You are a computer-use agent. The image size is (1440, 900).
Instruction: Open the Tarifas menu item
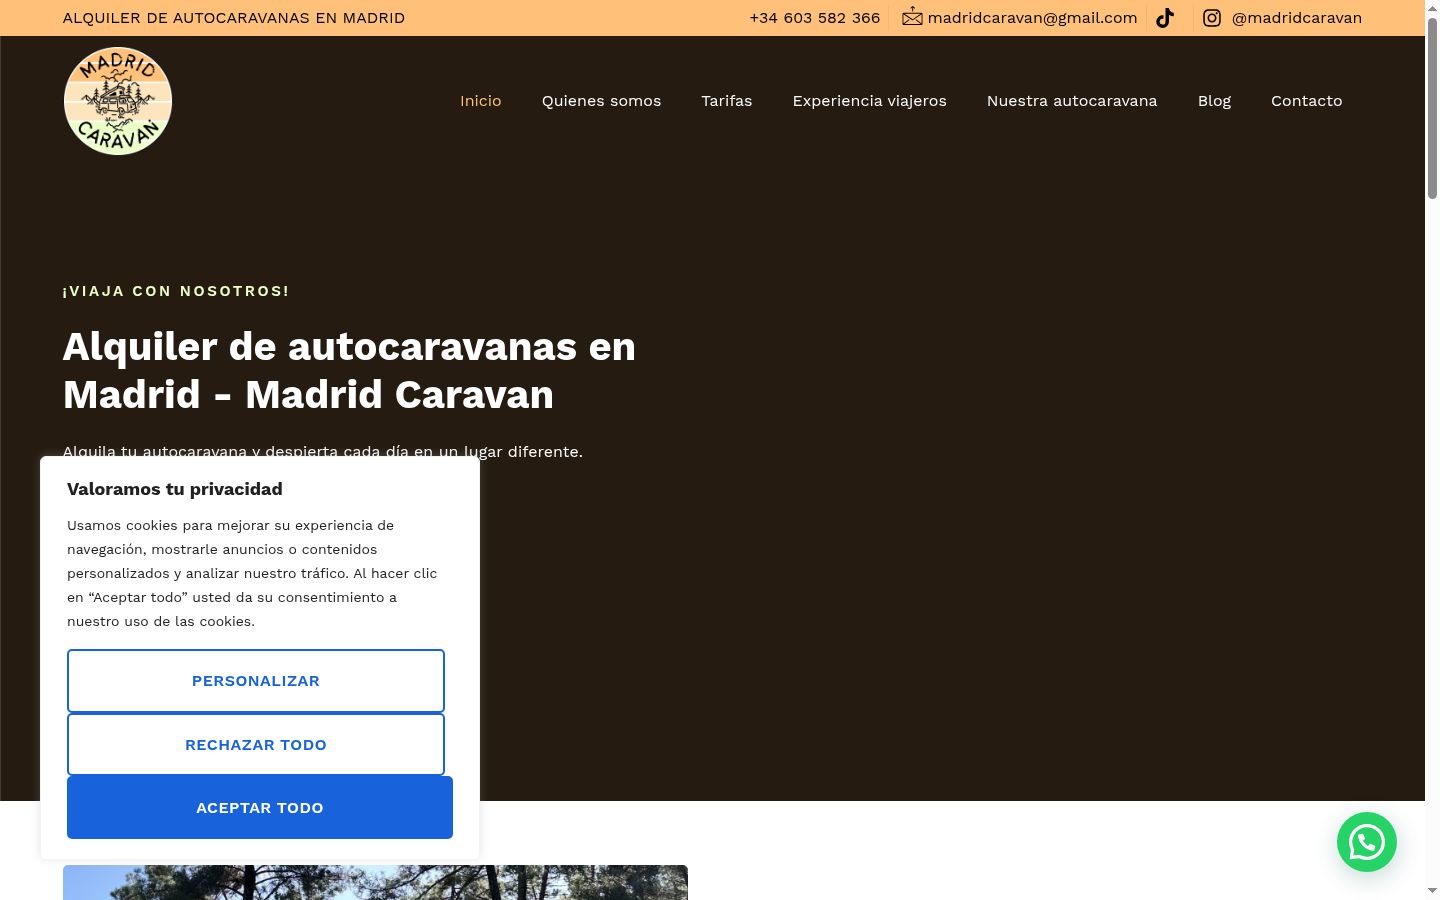click(x=727, y=101)
